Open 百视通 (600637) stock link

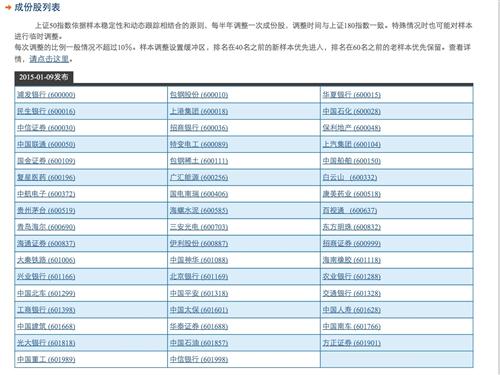tap(350, 210)
